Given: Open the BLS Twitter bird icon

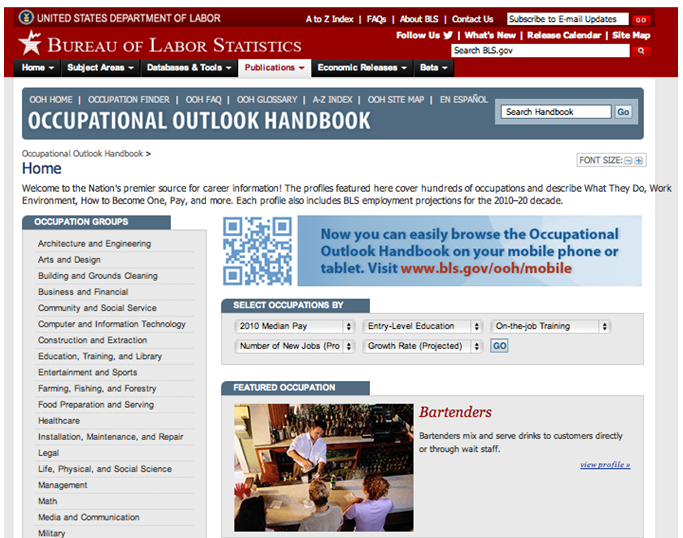Looking at the screenshot, I should (448, 35).
